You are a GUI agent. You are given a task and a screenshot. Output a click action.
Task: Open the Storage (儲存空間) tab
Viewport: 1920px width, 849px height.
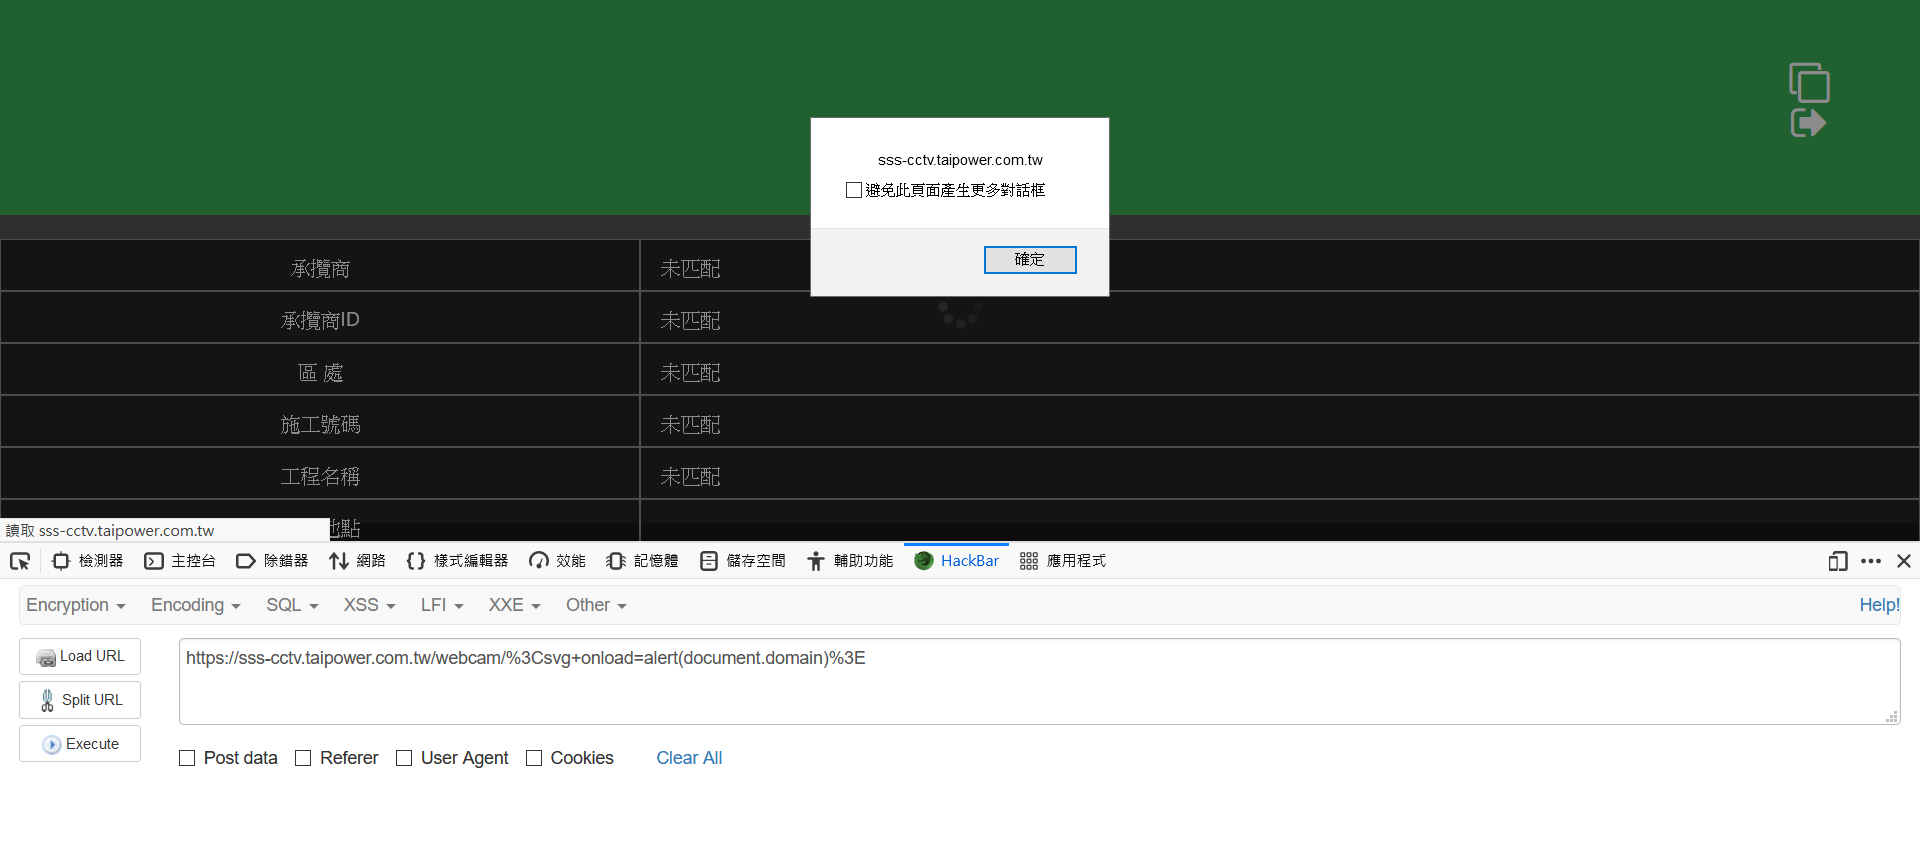coord(742,561)
